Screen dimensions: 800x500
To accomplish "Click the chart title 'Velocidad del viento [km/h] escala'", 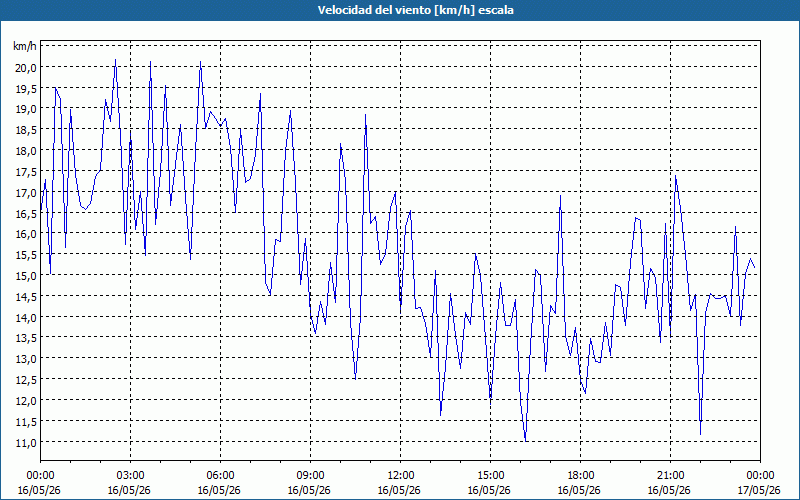I will pyautogui.click(x=415, y=10).
